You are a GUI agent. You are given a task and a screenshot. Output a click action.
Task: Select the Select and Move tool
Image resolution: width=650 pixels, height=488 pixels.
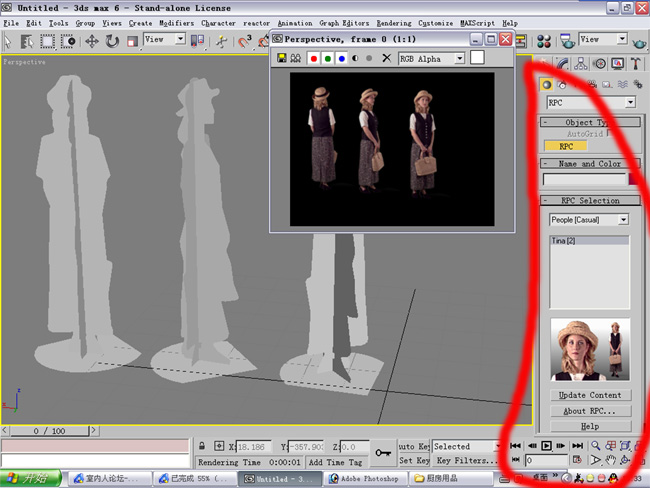[x=91, y=41]
